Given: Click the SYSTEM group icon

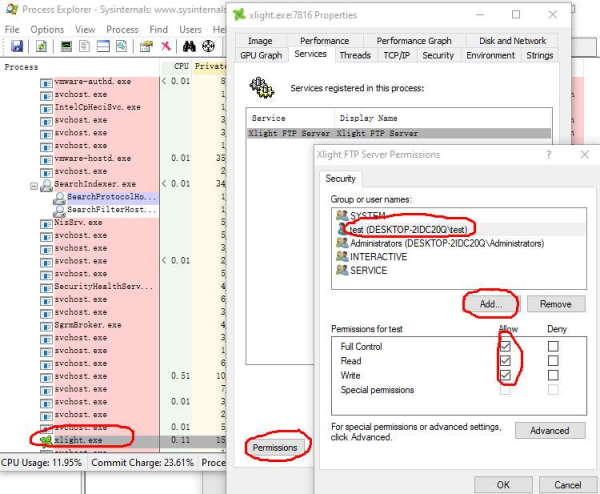Looking at the screenshot, I should tap(342, 215).
